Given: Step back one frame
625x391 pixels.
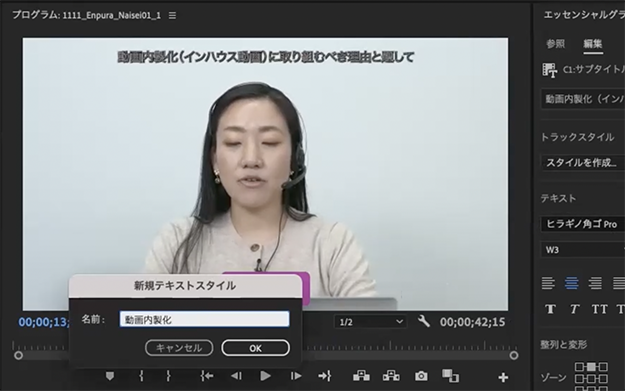Looking at the screenshot, I should (x=236, y=376).
